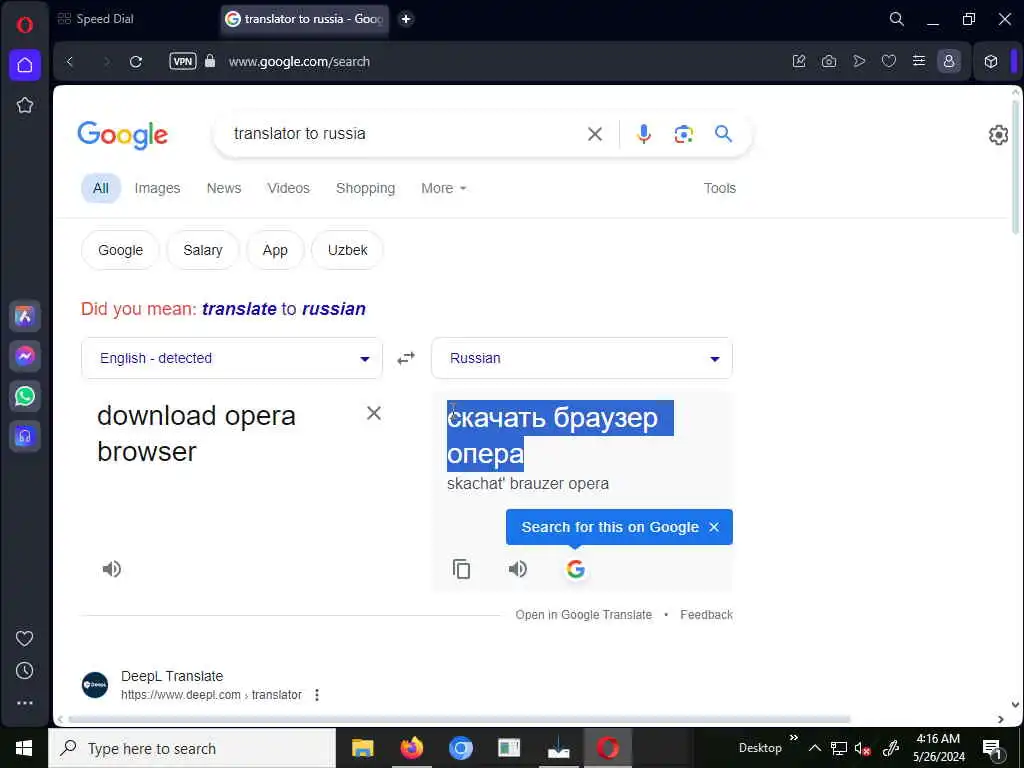Listen to the English source text
Viewport: 1024px width, 768px height.
(112, 569)
